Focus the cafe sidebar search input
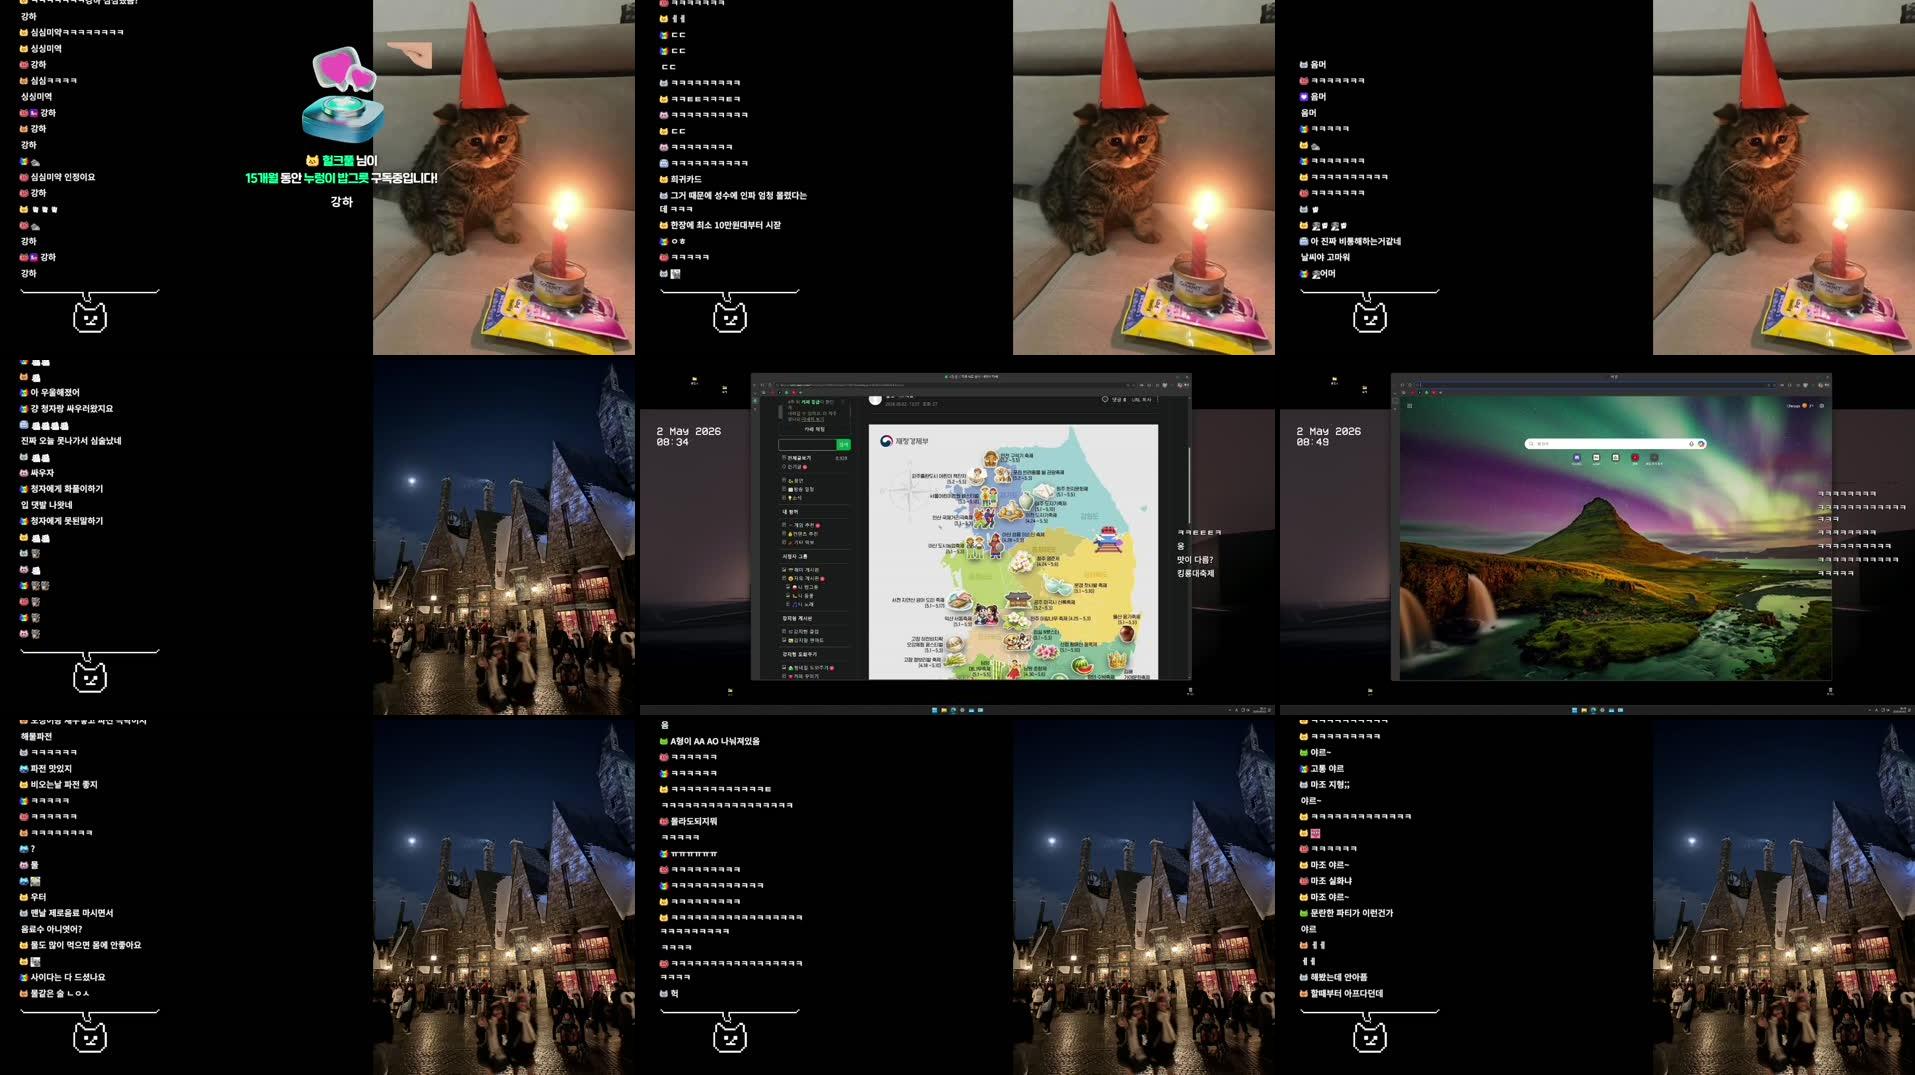 (x=807, y=445)
